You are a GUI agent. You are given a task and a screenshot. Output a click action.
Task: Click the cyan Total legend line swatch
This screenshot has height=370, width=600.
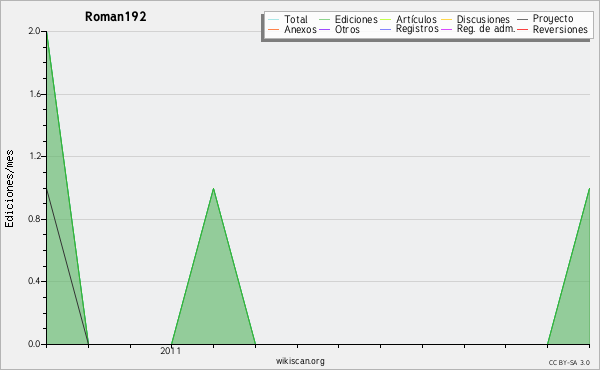(274, 19)
